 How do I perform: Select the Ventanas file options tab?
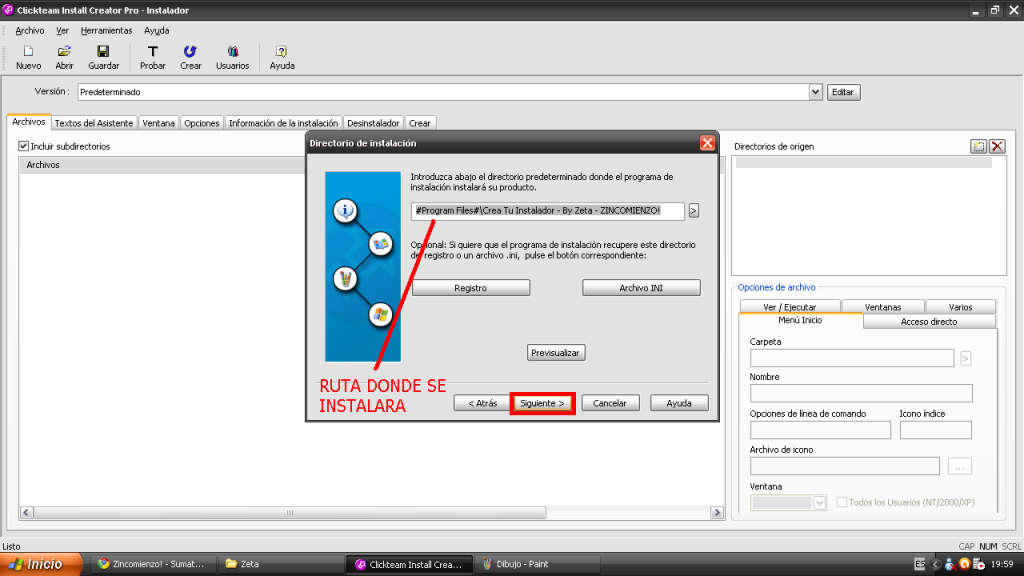[x=882, y=307]
